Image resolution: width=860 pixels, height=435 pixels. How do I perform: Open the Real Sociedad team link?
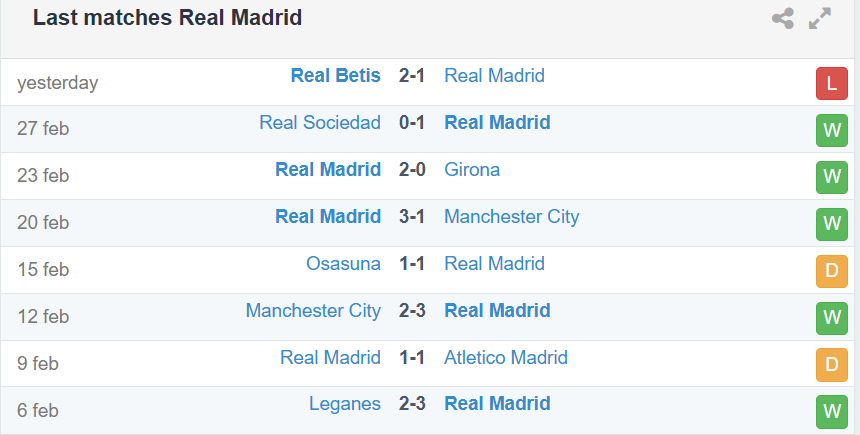coord(320,122)
